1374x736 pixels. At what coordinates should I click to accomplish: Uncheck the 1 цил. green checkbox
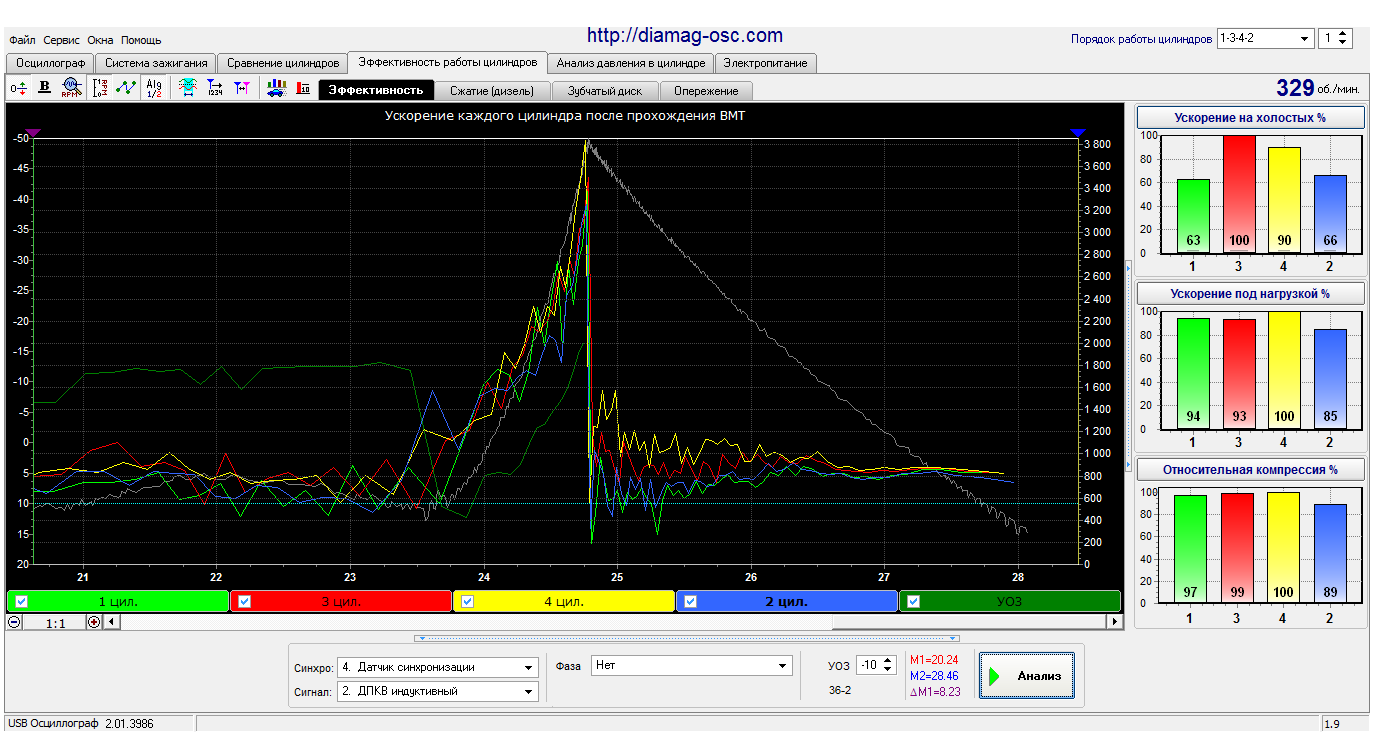pos(22,601)
